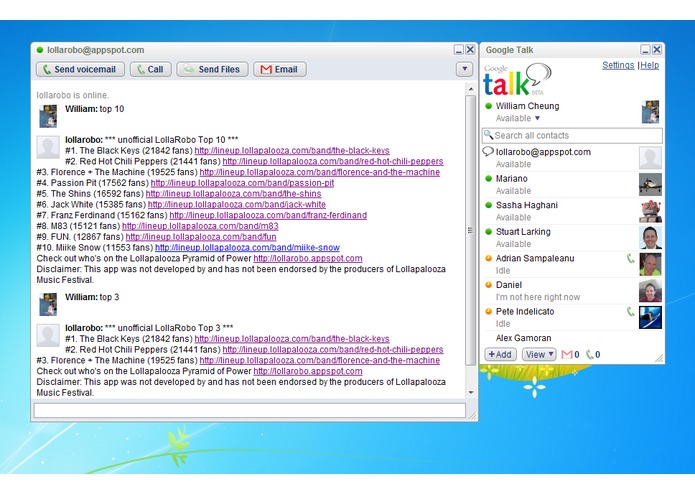Click Mariano's green status dot

[x=488, y=179]
